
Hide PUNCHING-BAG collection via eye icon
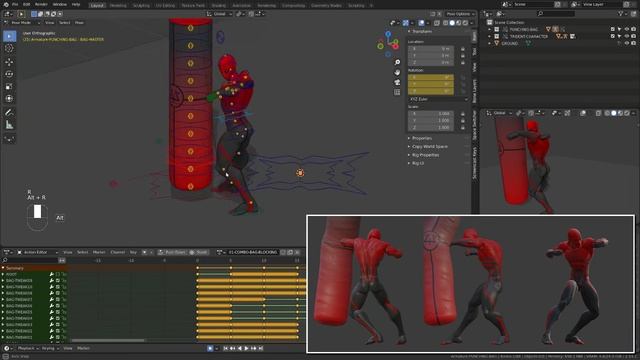pos(627,29)
